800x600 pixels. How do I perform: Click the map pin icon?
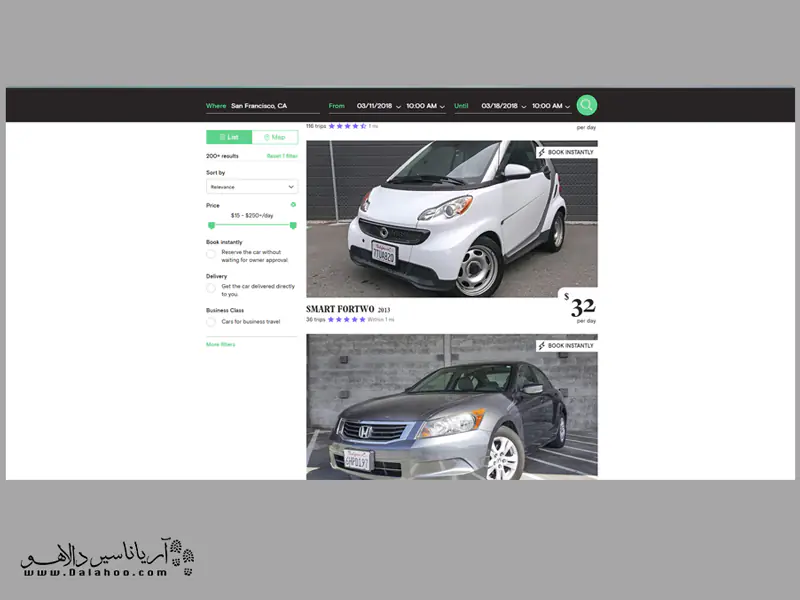266,137
